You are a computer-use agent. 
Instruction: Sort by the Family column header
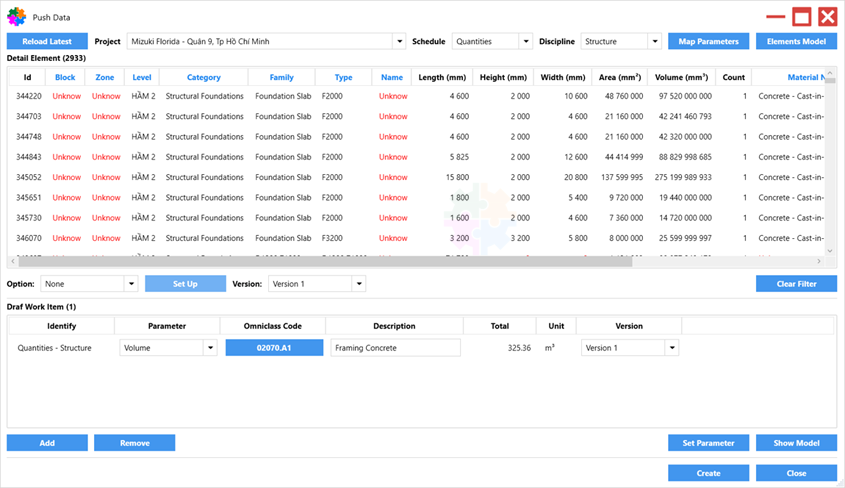tap(281, 77)
